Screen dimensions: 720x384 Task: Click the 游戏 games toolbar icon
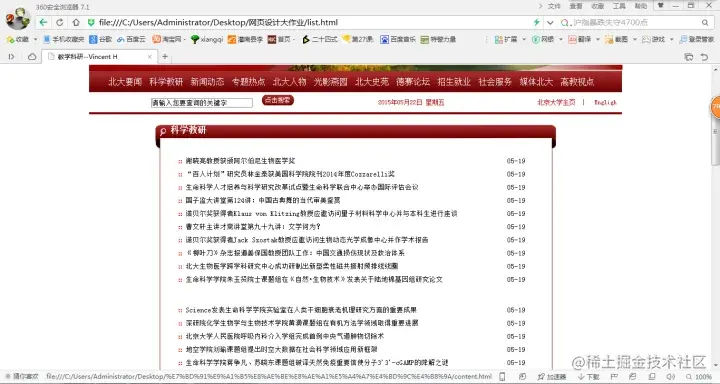pyautogui.click(x=653, y=40)
